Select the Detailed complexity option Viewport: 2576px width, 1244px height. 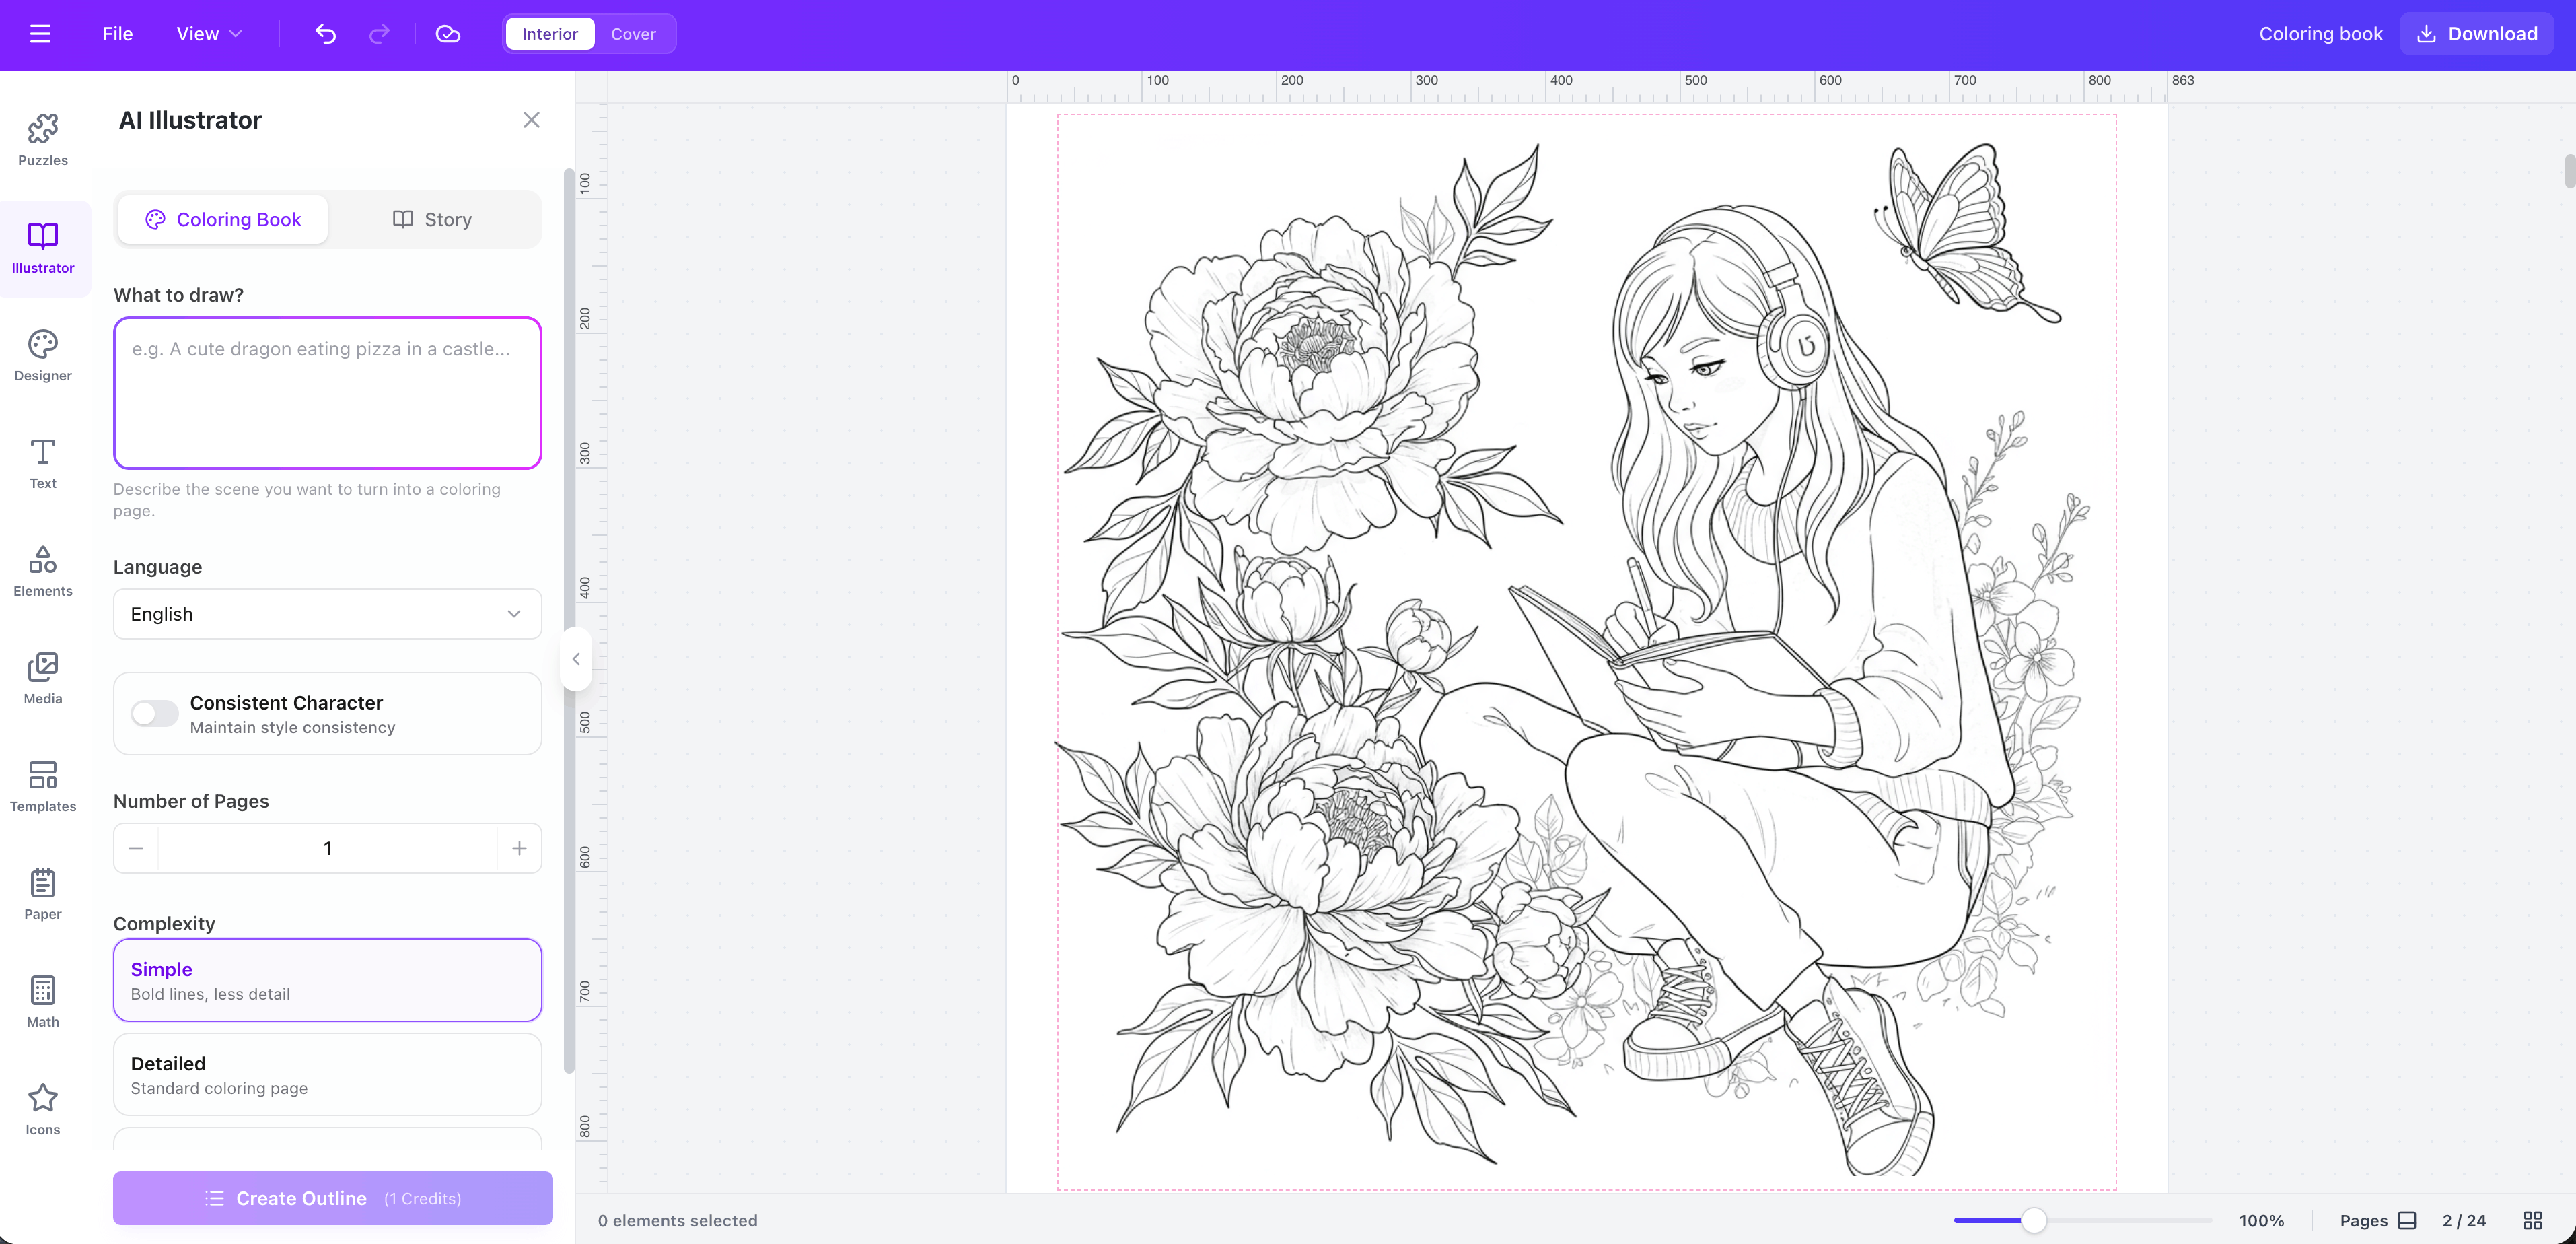pos(327,1074)
